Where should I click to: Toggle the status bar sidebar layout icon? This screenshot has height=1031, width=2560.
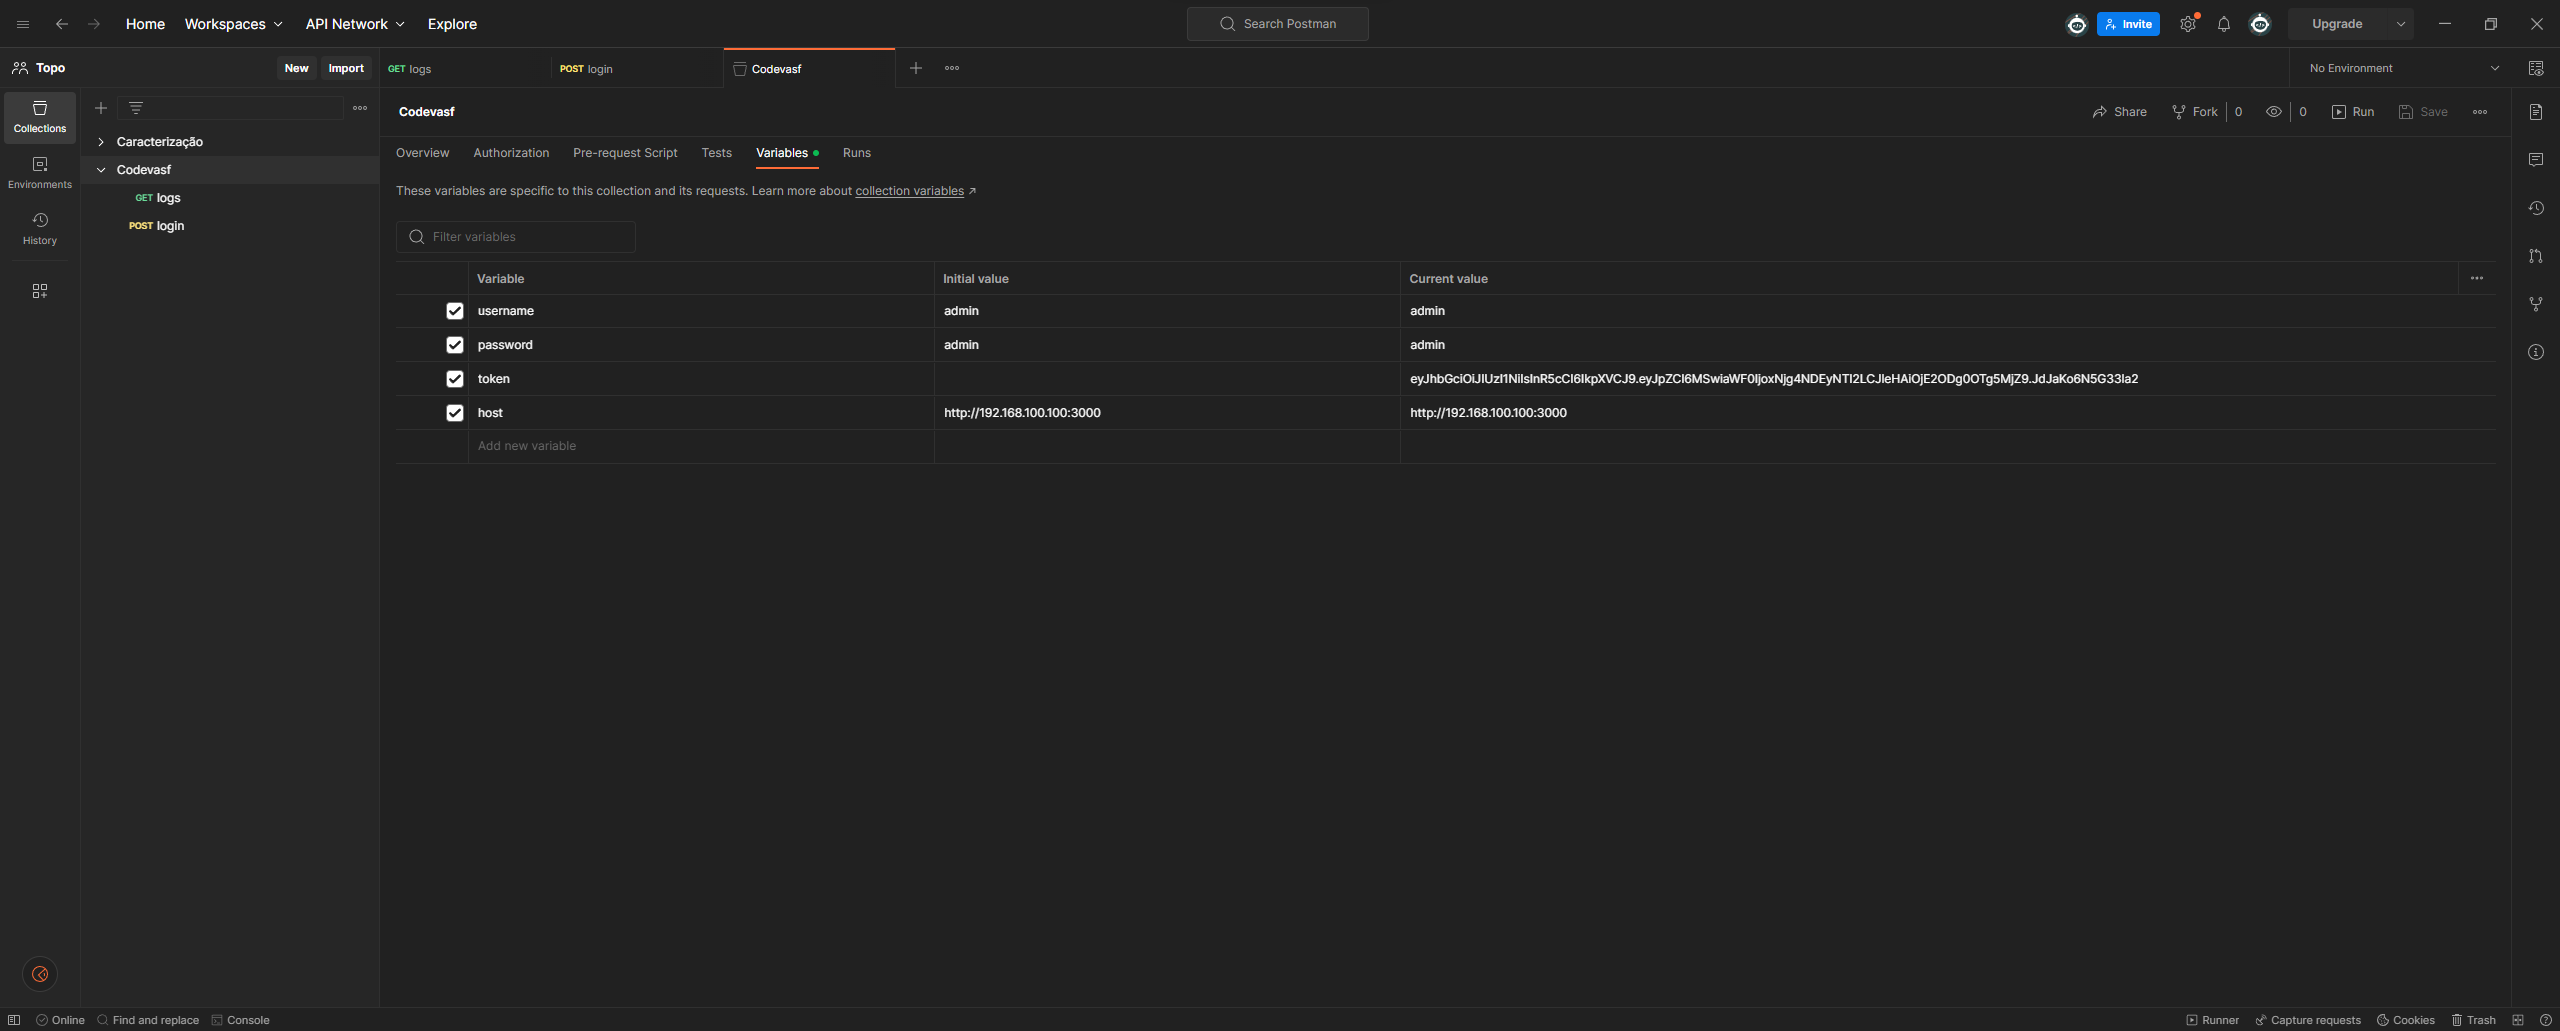[14, 1020]
